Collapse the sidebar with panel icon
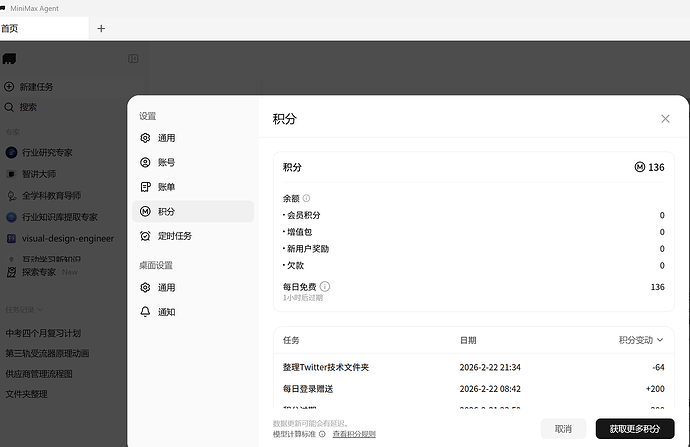The image size is (690, 447). tap(133, 59)
